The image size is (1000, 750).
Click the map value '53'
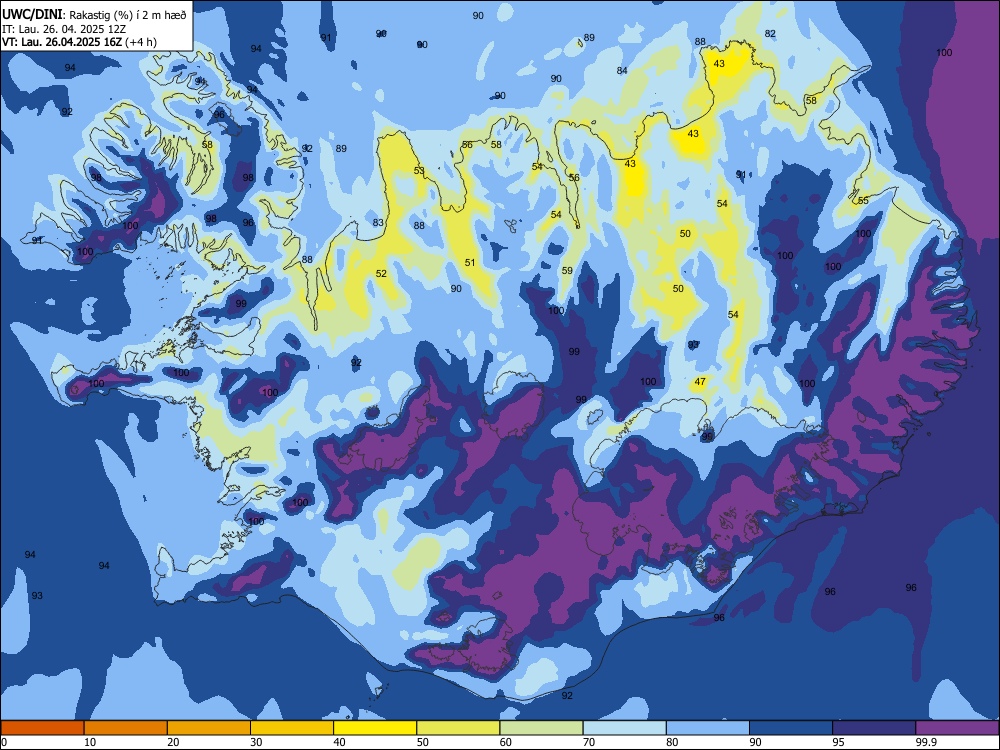click(x=419, y=171)
